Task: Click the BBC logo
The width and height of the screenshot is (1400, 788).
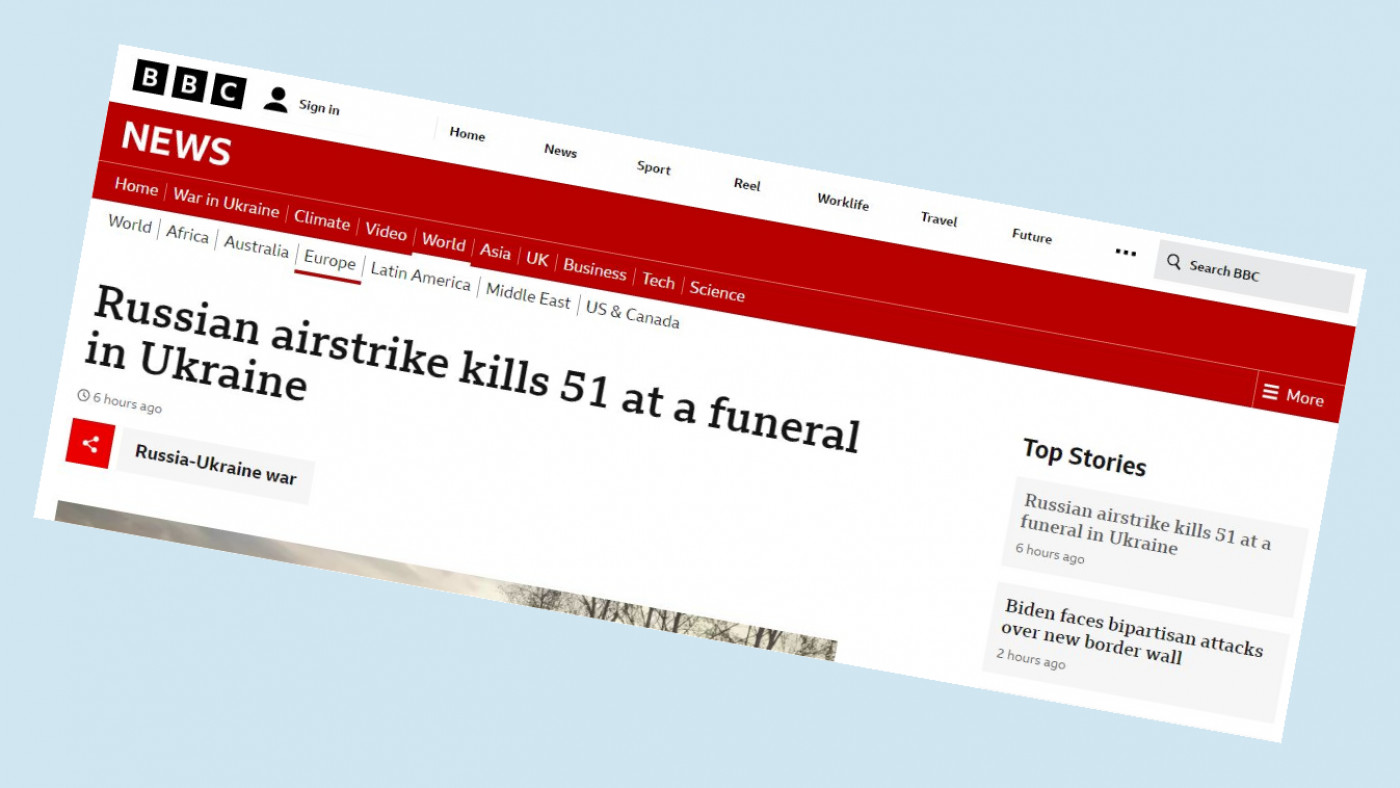Action: point(189,84)
